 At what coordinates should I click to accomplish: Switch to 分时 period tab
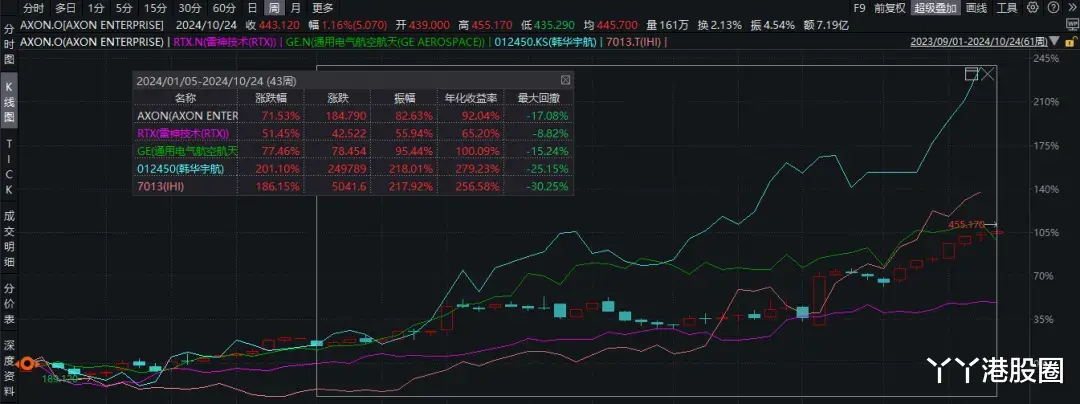click(x=33, y=8)
